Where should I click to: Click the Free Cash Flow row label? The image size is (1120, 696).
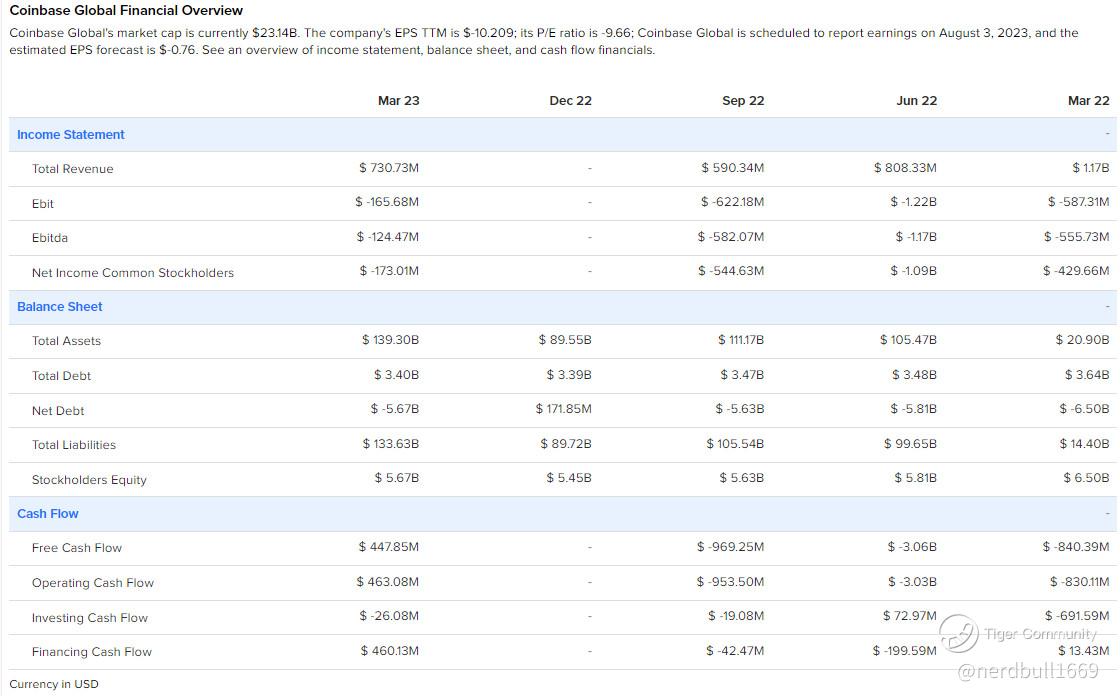pyautogui.click(x=77, y=548)
